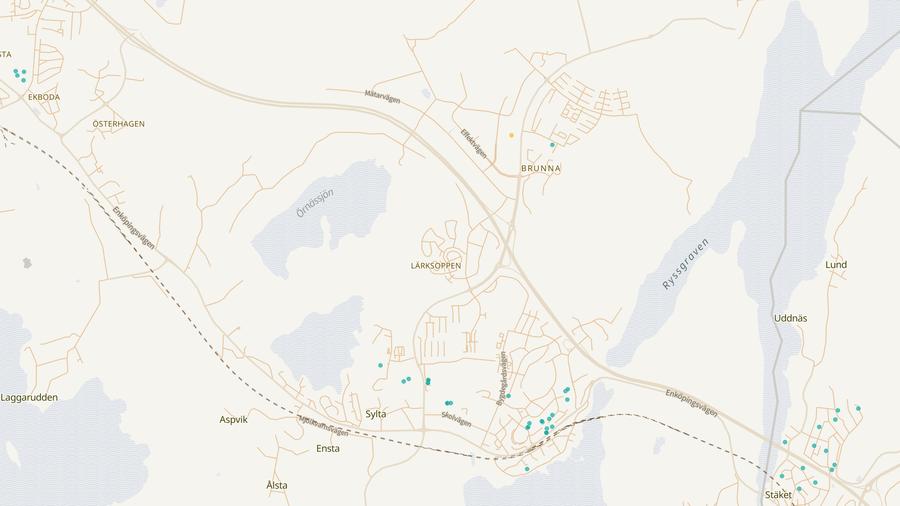This screenshot has width=900, height=506.
Task: Select the Aspvik place name
Action: pos(233,419)
